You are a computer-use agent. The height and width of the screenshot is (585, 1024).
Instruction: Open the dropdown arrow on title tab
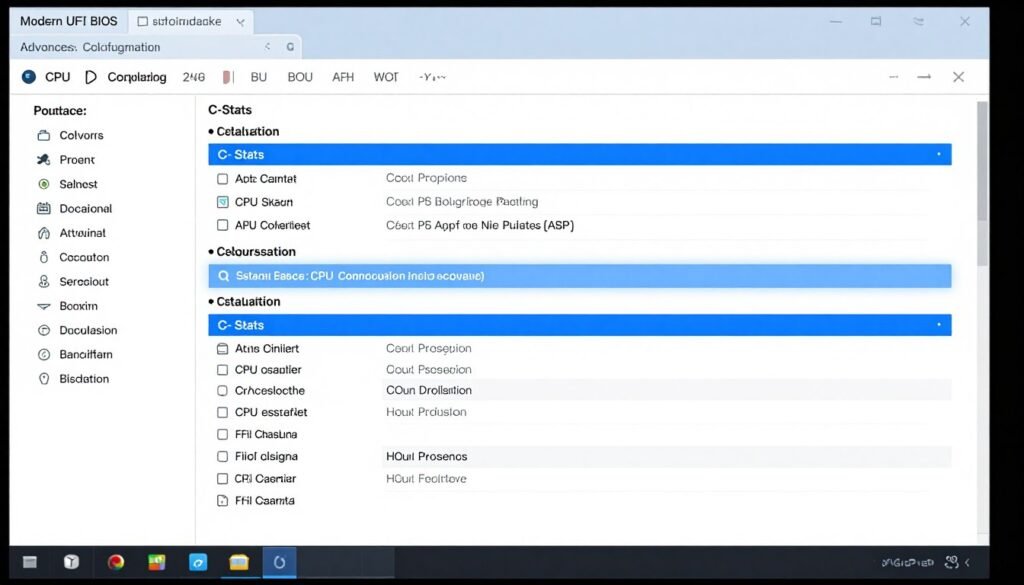point(239,21)
